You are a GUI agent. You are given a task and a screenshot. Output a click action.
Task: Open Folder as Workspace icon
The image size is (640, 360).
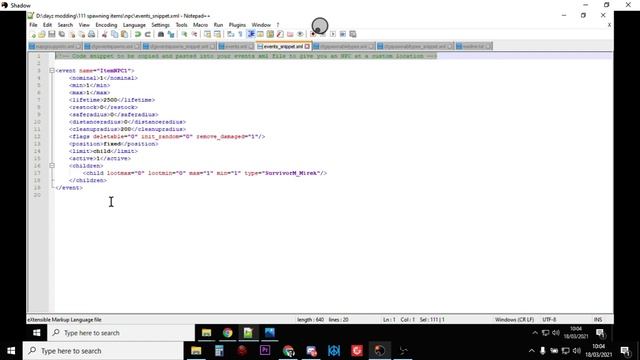290,34
